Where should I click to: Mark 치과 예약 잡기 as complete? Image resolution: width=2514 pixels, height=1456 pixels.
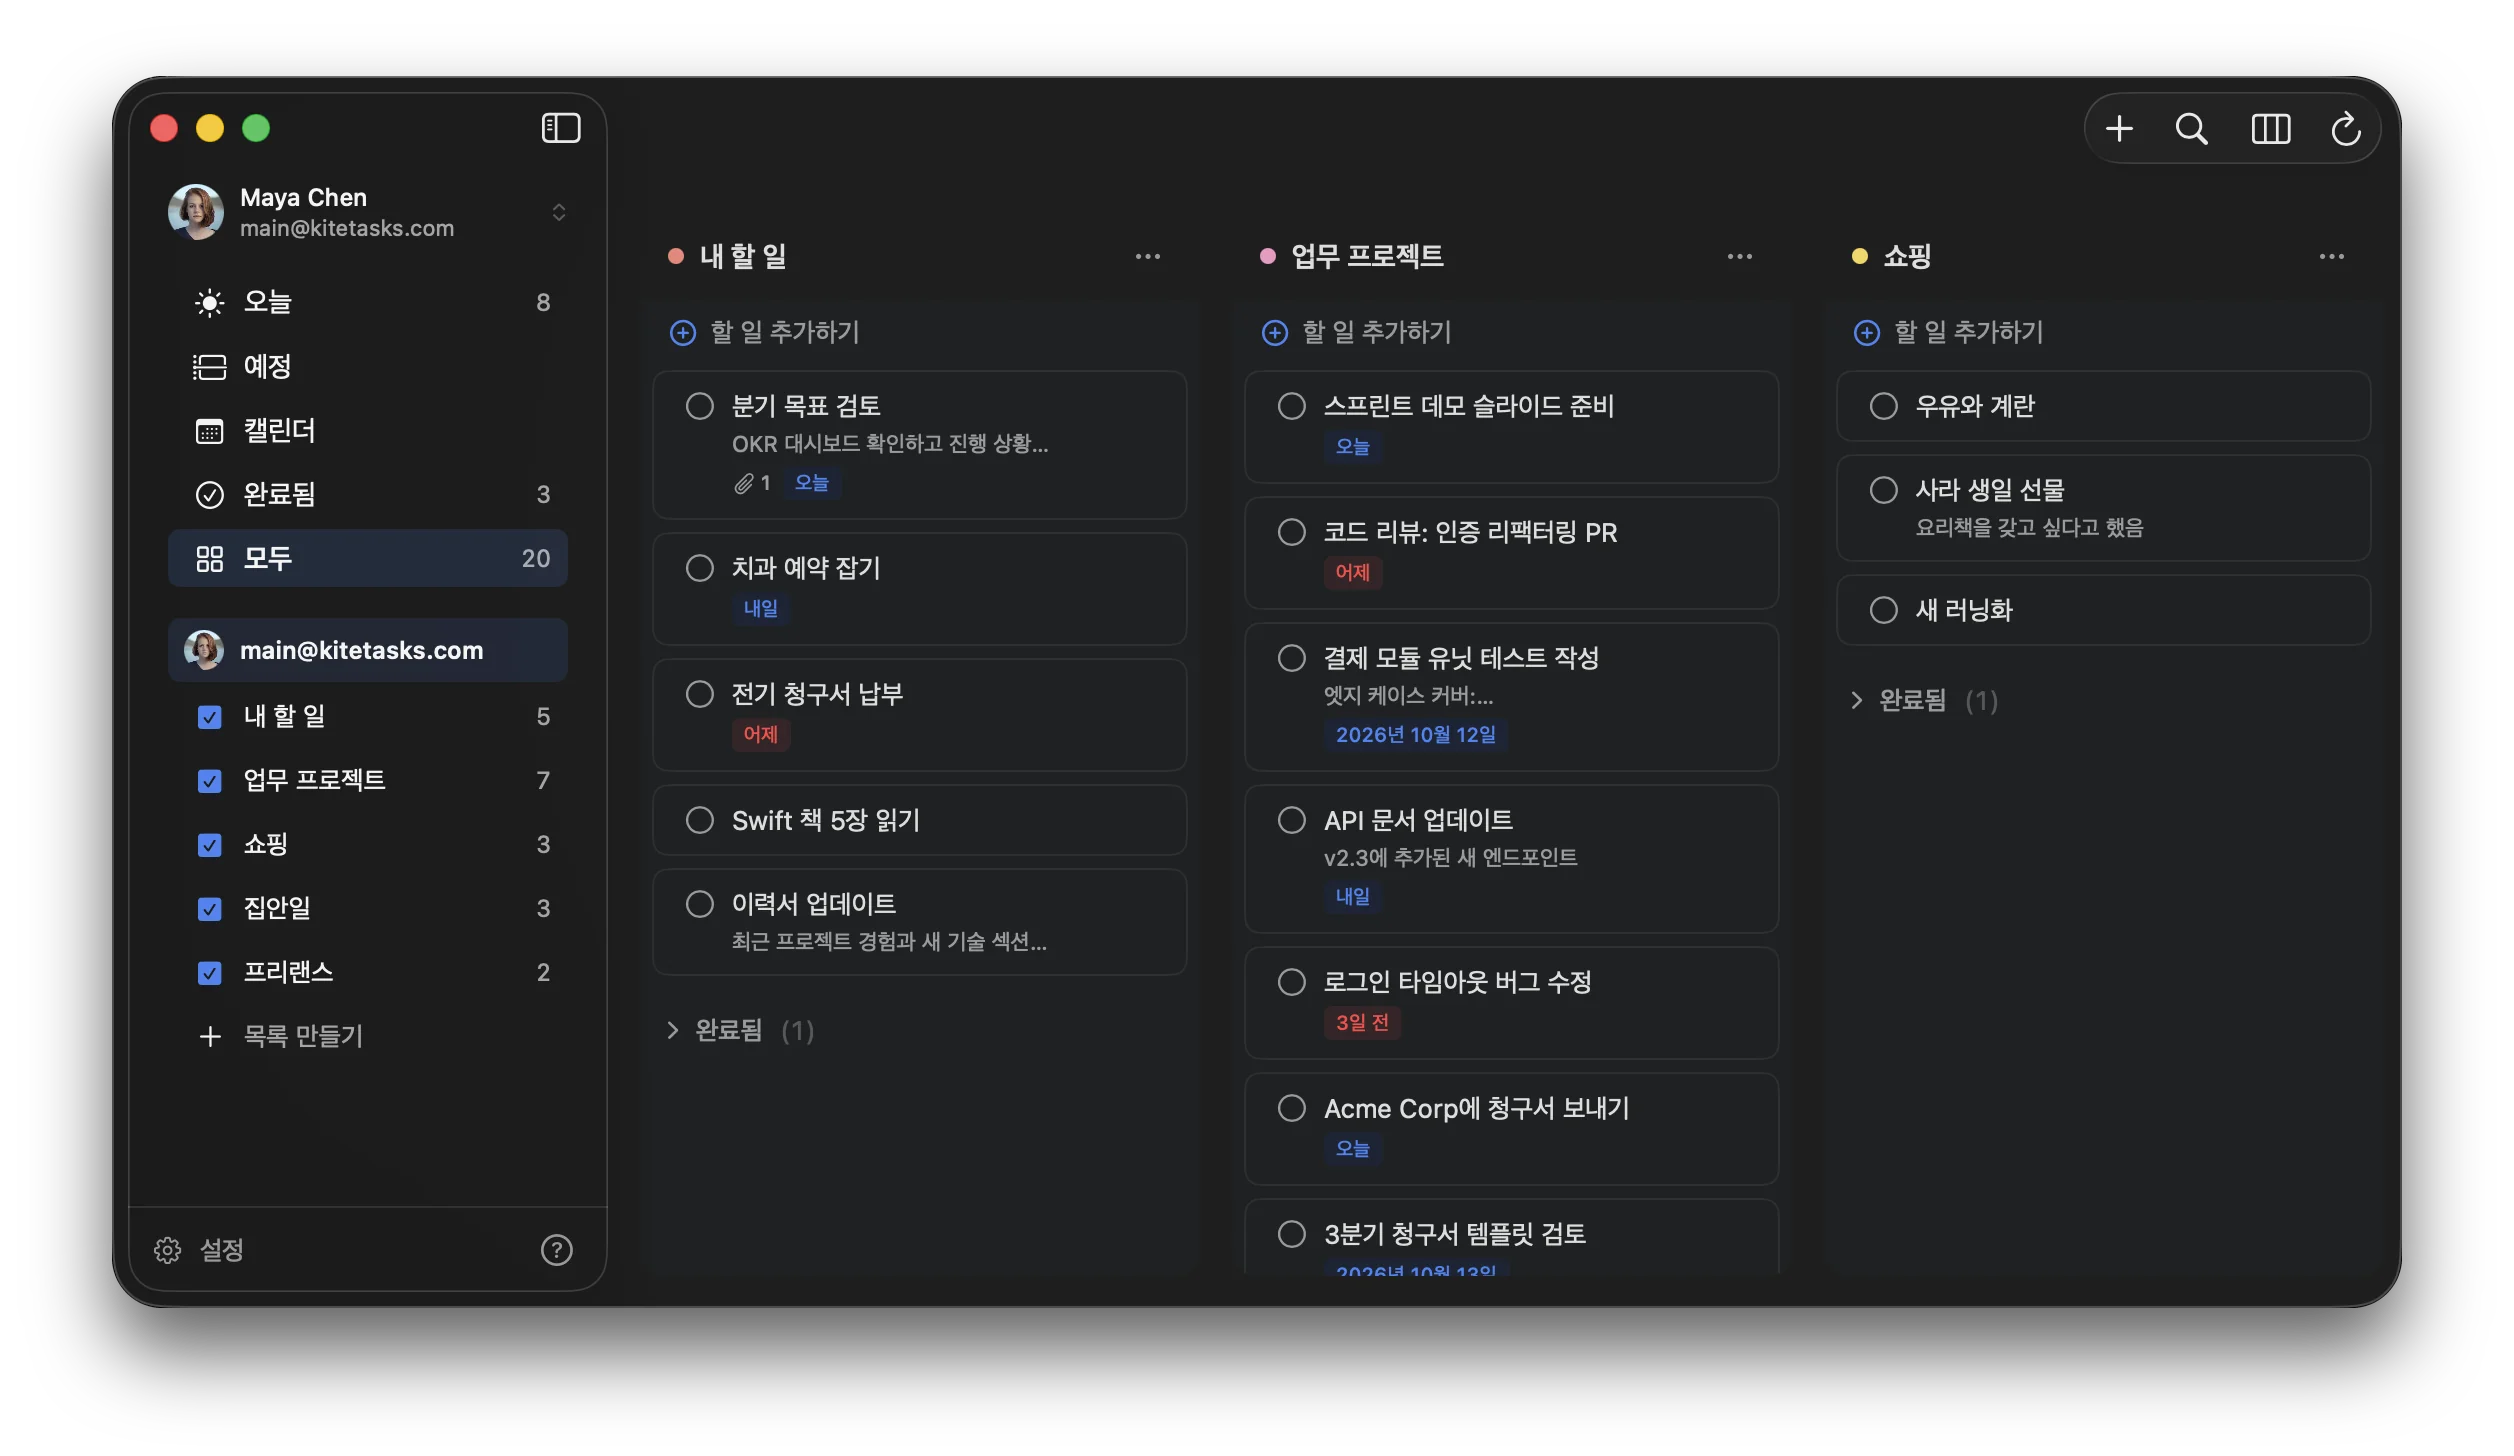700,568
